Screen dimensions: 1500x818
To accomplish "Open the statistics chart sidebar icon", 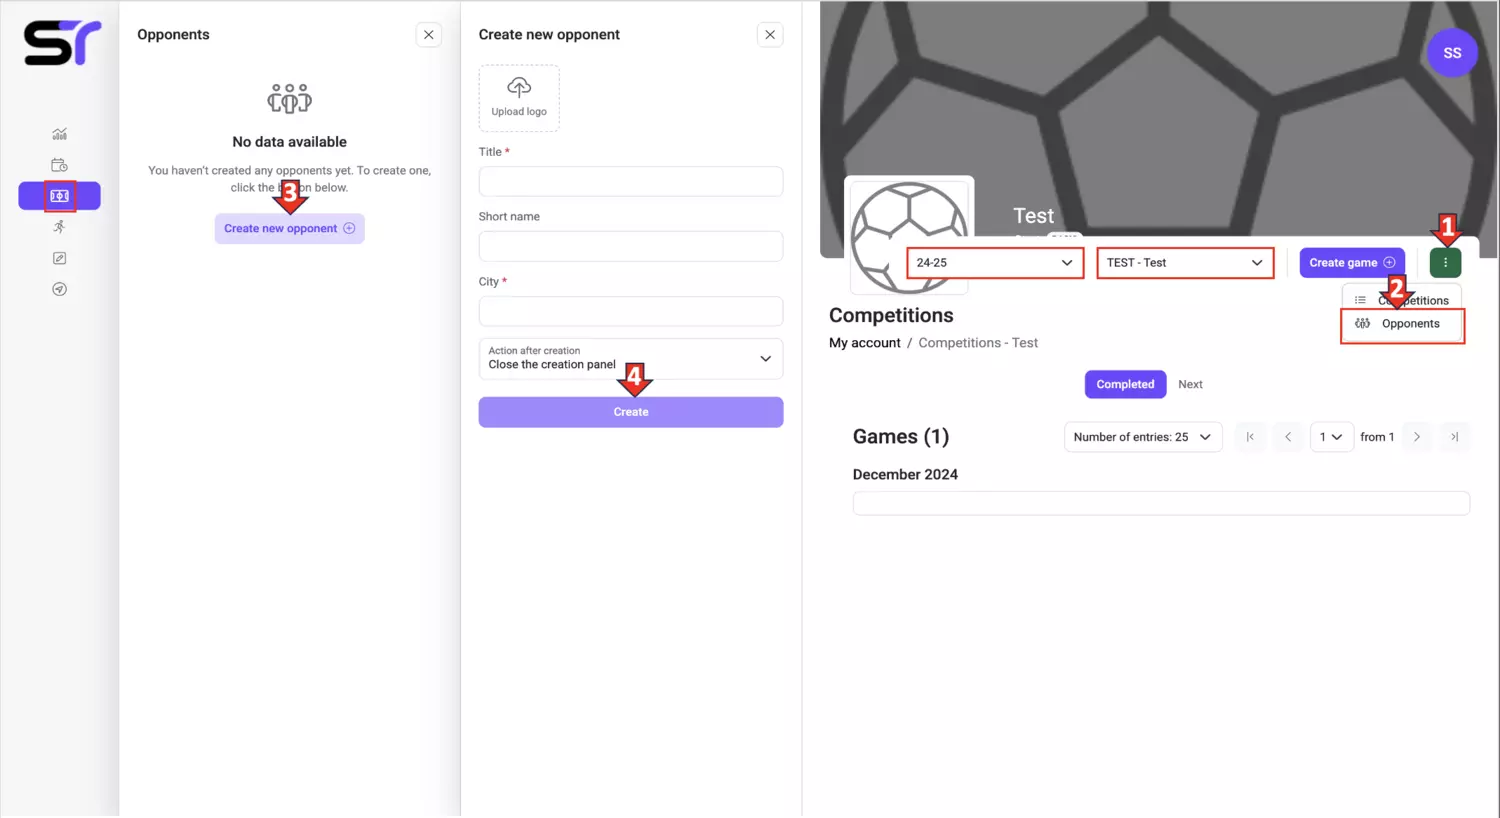I will [59, 134].
